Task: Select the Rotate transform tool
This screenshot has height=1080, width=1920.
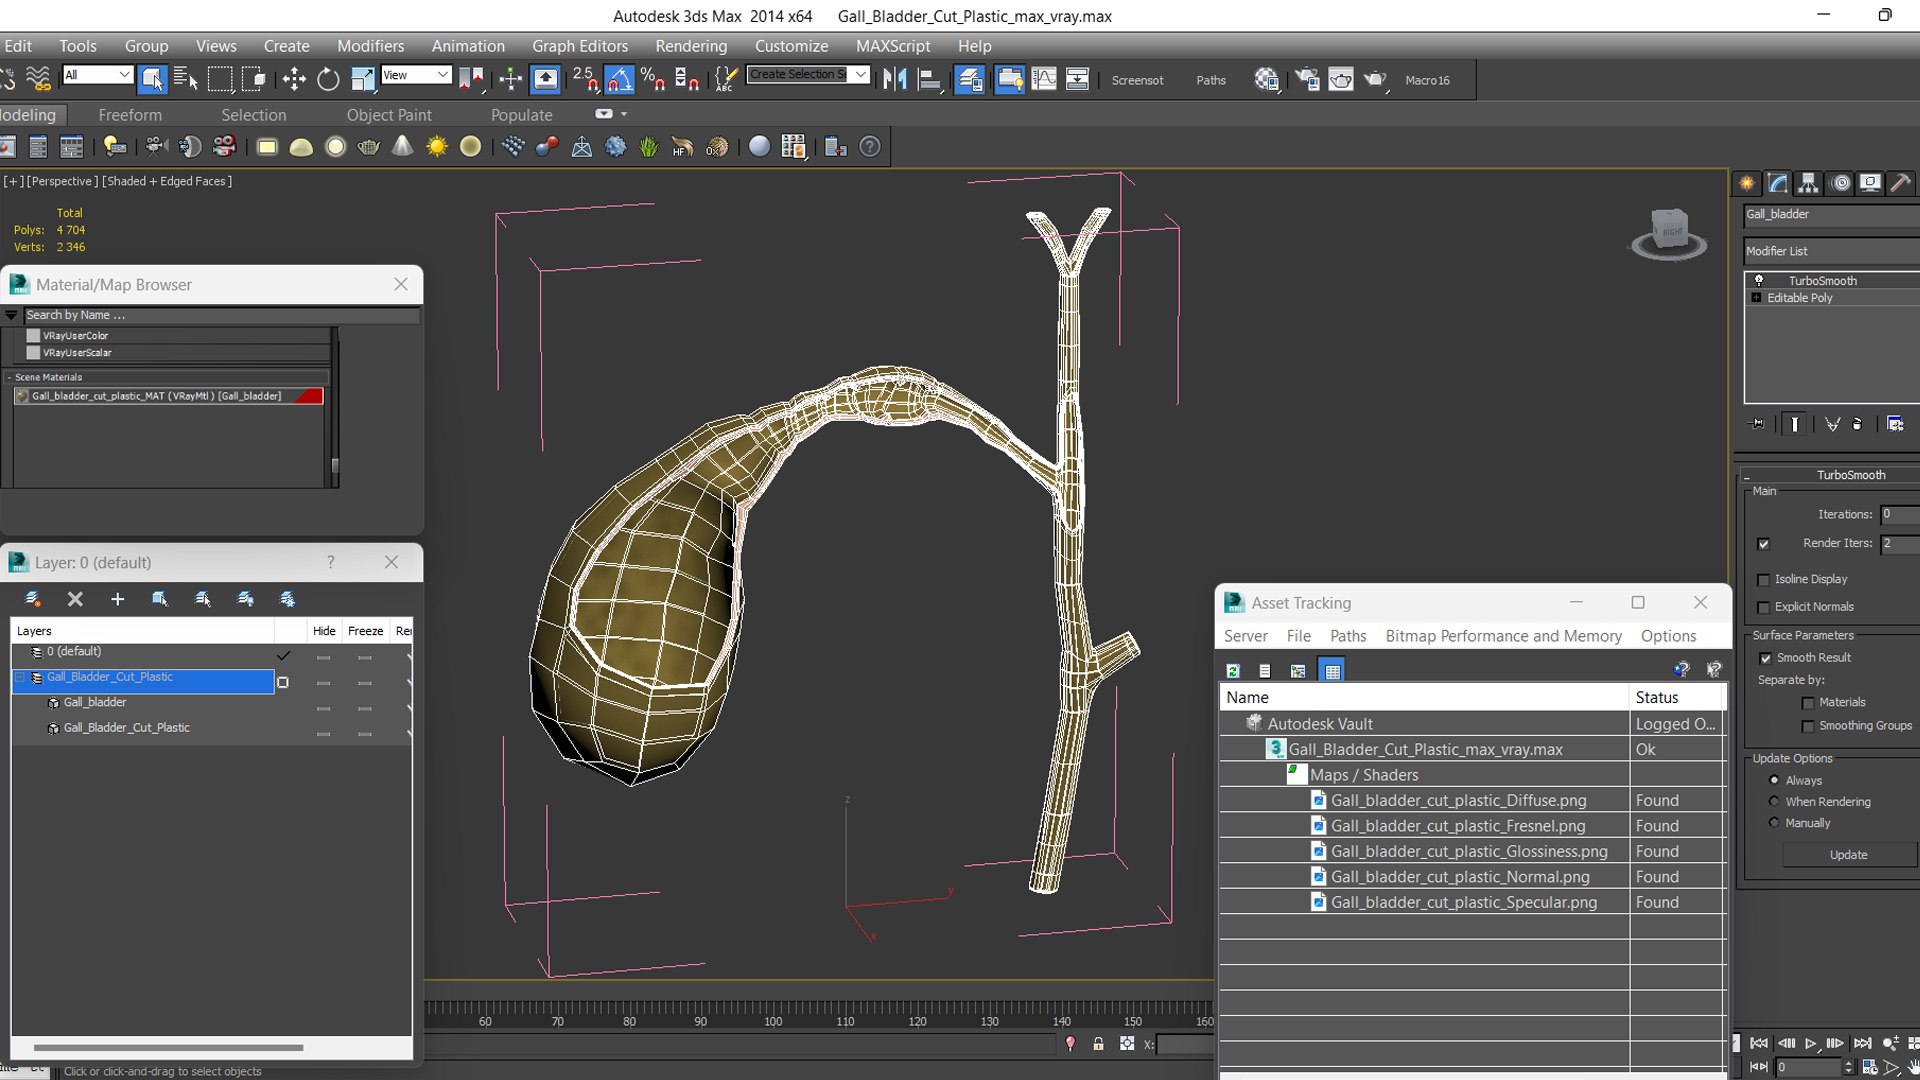Action: point(328,80)
